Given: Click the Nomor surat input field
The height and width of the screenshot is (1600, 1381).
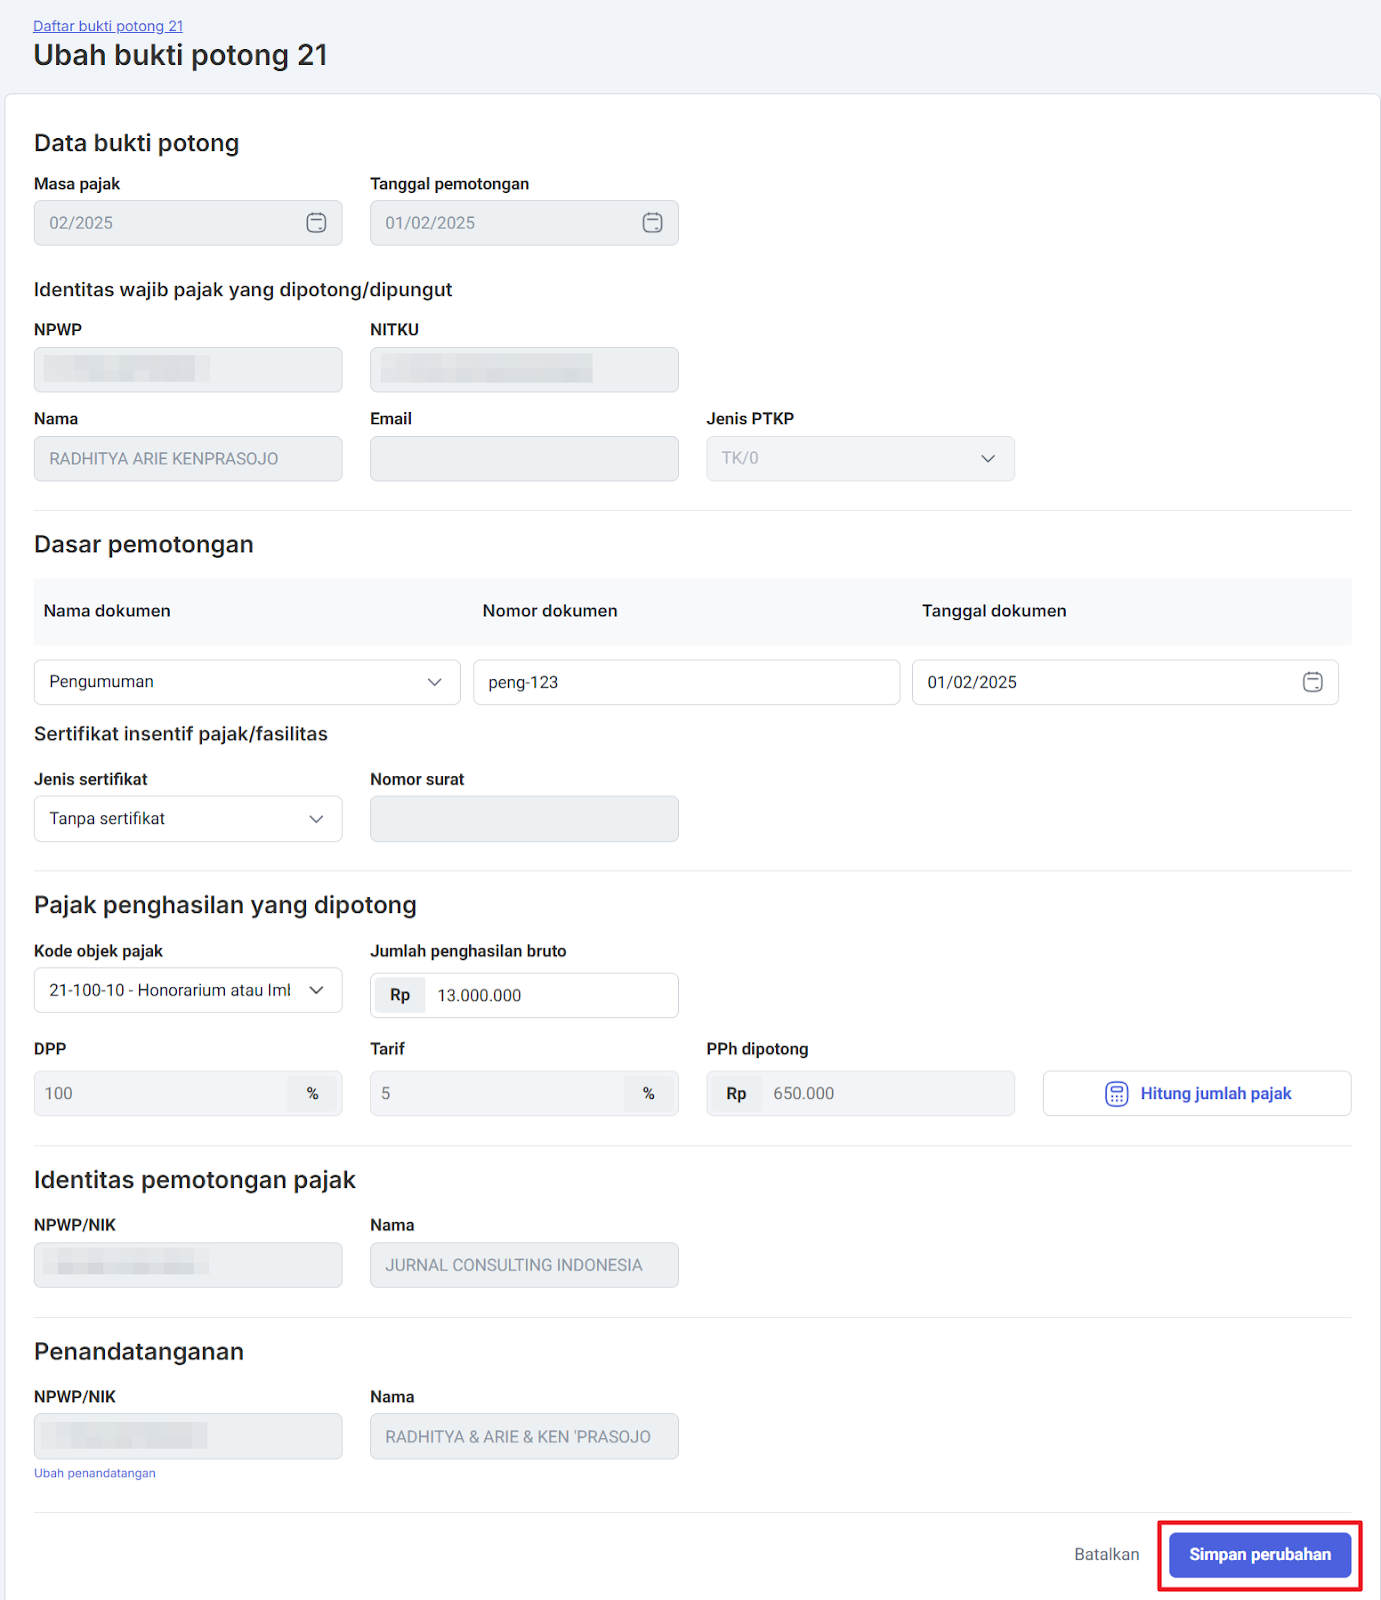Looking at the screenshot, I should coord(524,819).
